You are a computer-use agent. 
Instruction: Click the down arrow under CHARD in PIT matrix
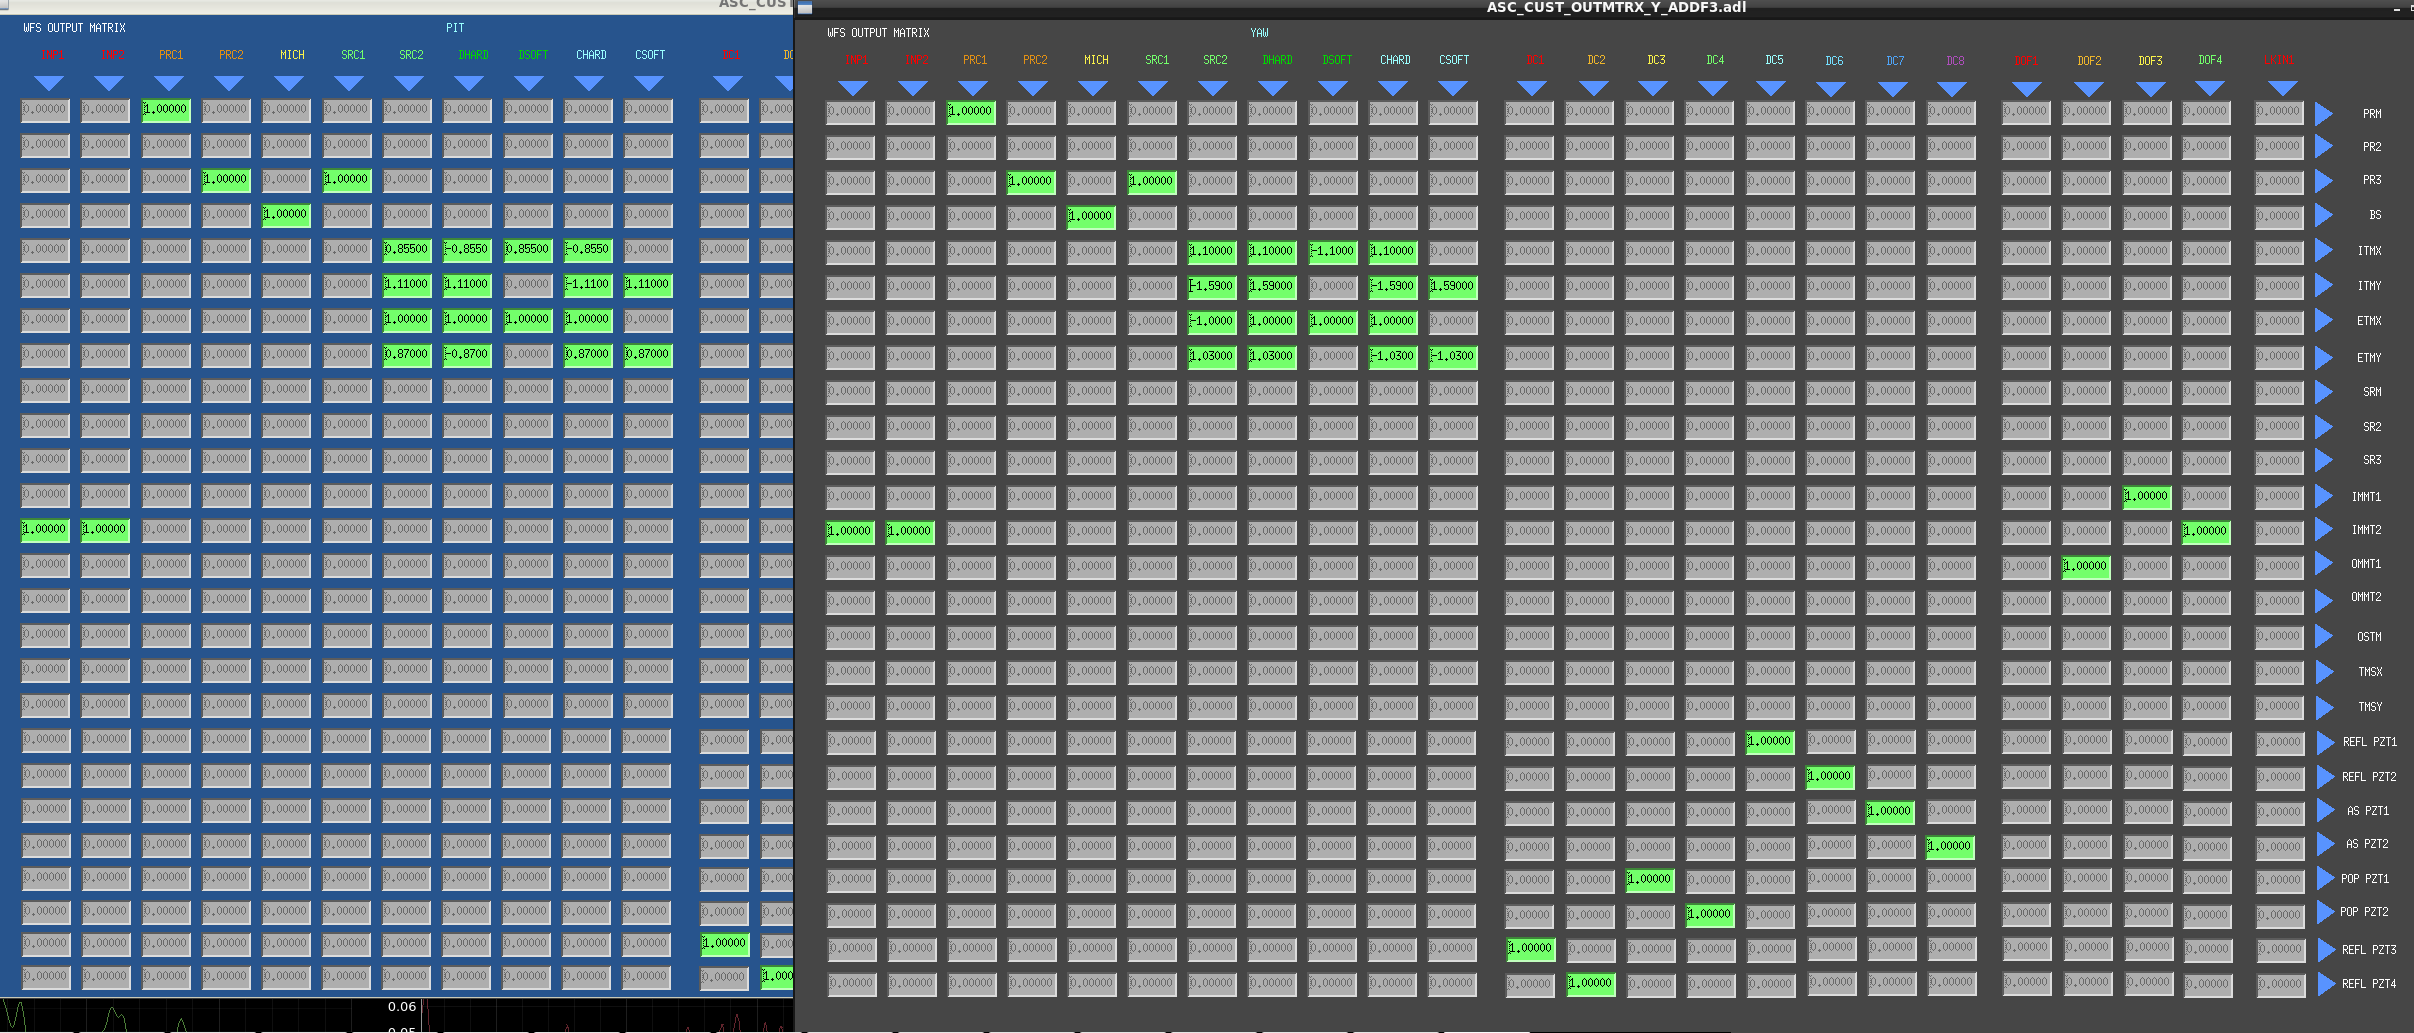(x=589, y=83)
